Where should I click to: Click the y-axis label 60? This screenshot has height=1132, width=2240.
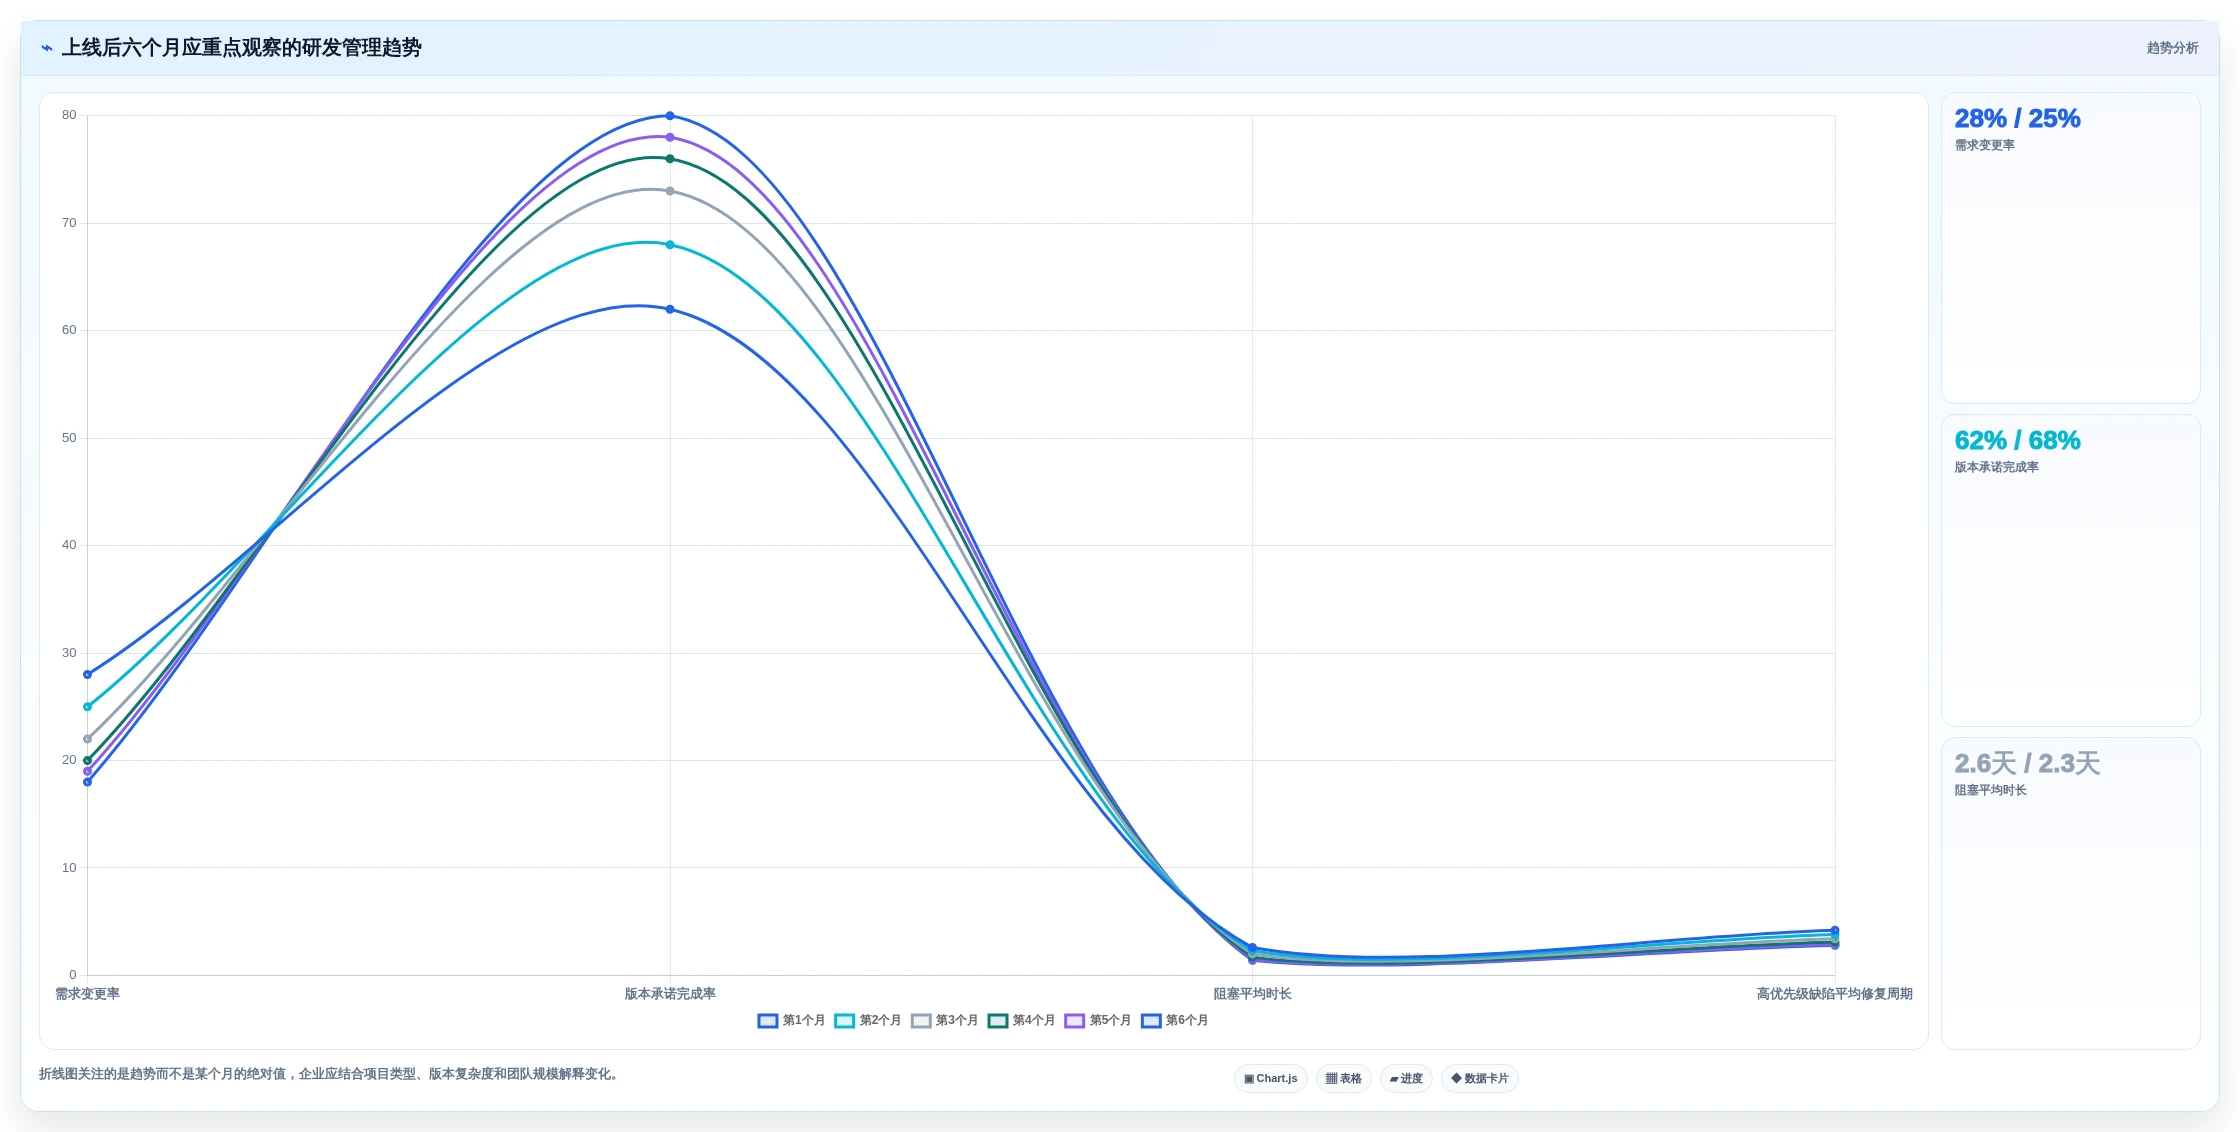click(x=69, y=330)
